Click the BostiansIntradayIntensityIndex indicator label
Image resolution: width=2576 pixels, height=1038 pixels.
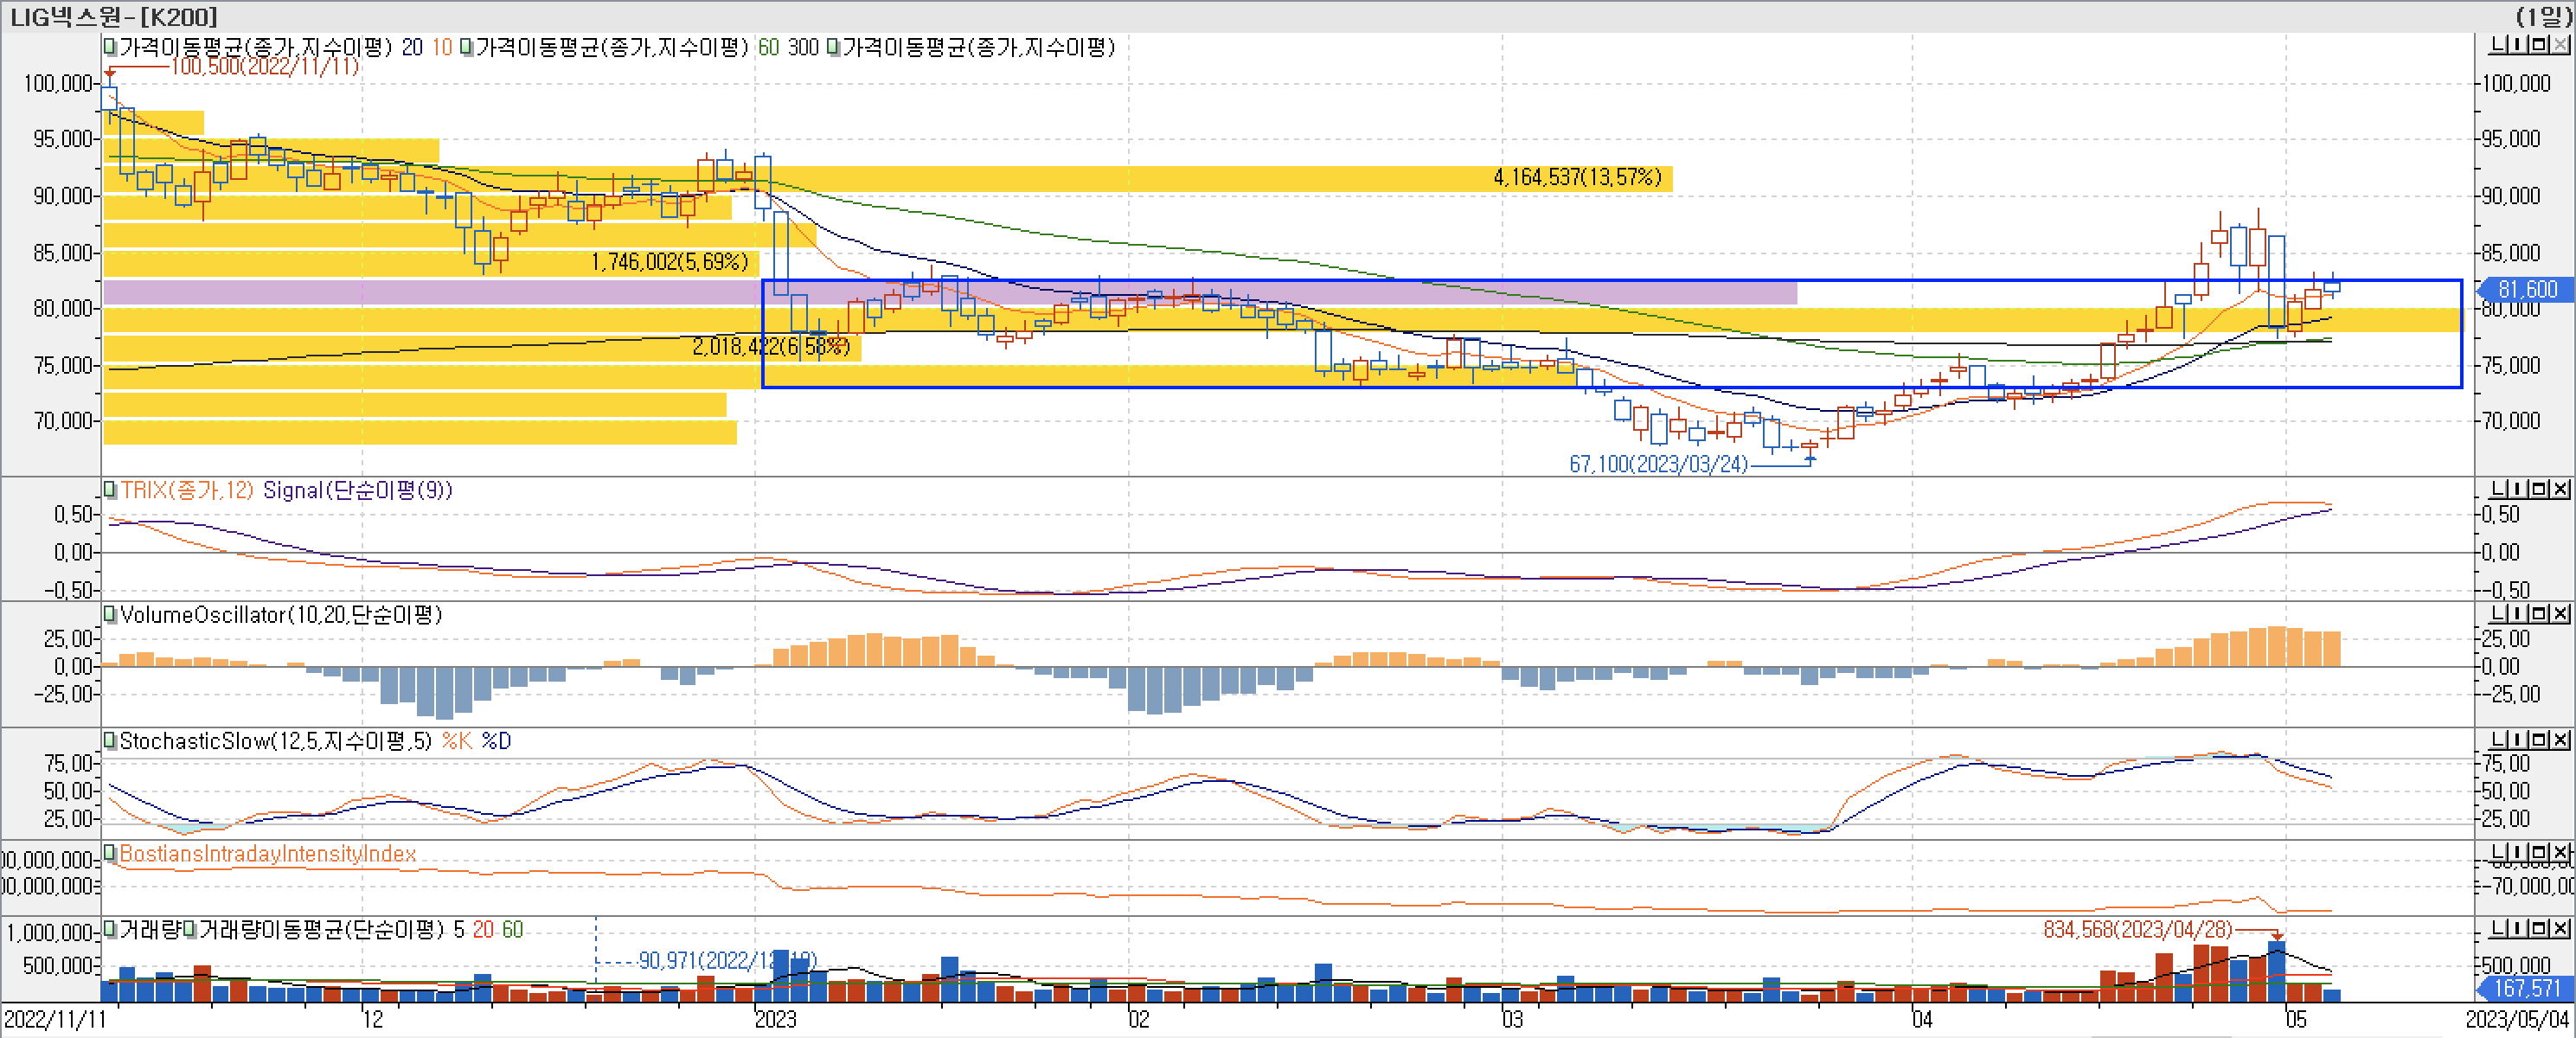point(267,854)
